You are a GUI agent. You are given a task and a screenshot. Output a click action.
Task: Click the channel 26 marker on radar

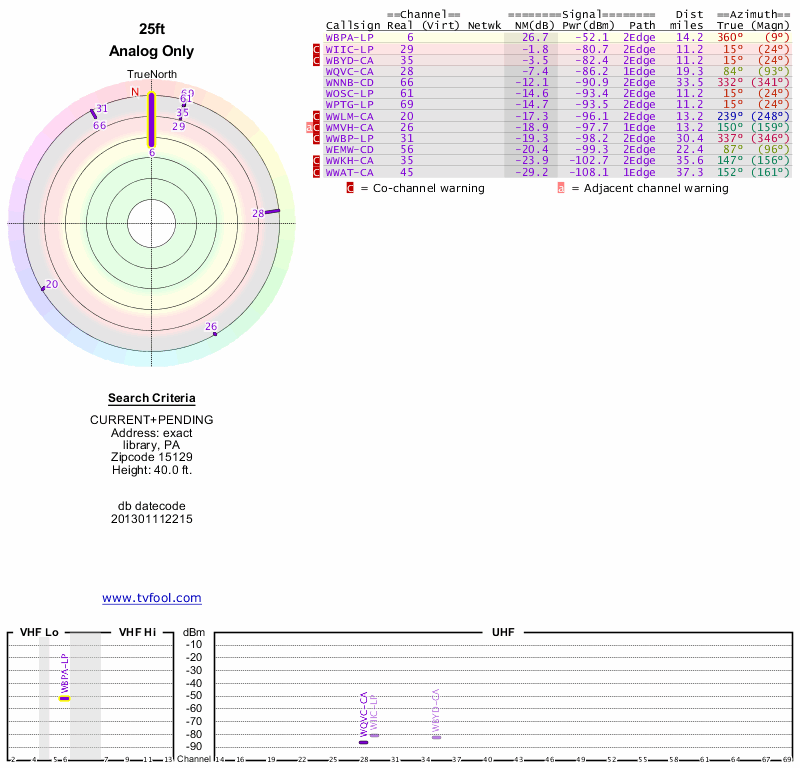[214, 333]
